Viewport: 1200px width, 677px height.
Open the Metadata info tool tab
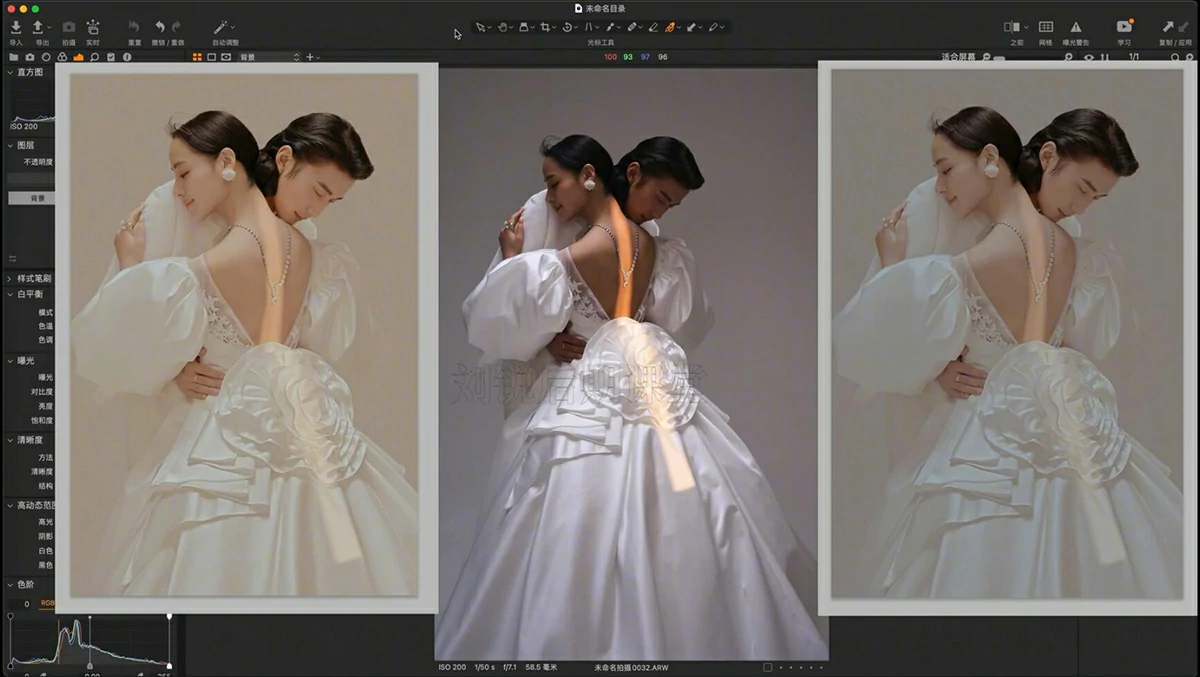(126, 57)
